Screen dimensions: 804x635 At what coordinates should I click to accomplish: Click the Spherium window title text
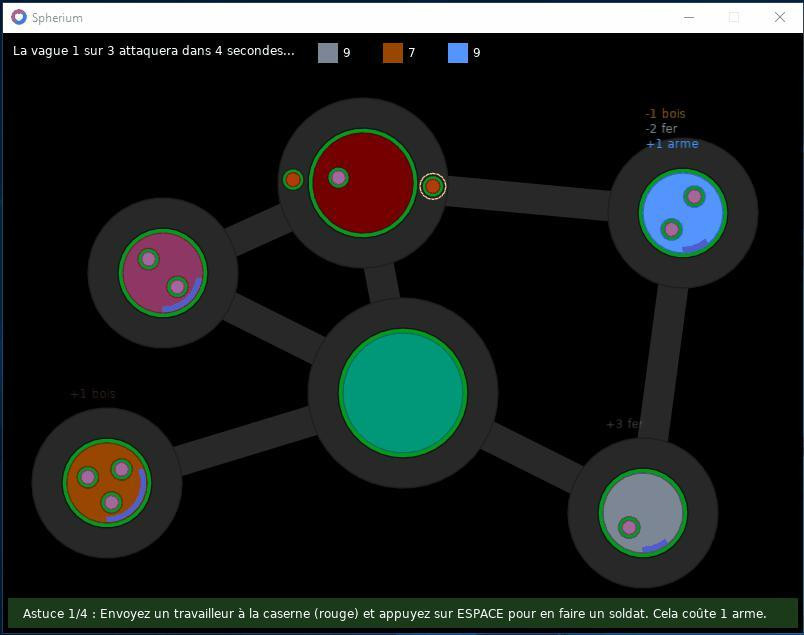pyautogui.click(x=57, y=18)
